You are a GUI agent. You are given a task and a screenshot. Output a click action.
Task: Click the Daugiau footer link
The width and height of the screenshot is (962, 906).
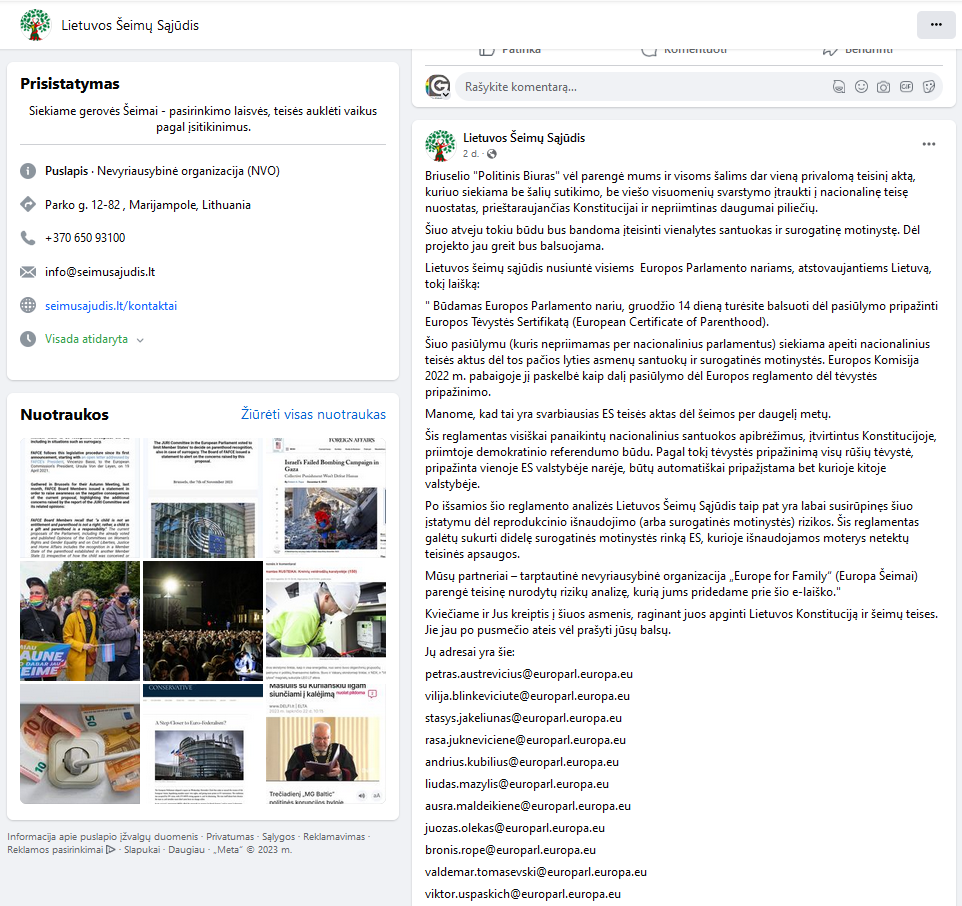(x=187, y=850)
